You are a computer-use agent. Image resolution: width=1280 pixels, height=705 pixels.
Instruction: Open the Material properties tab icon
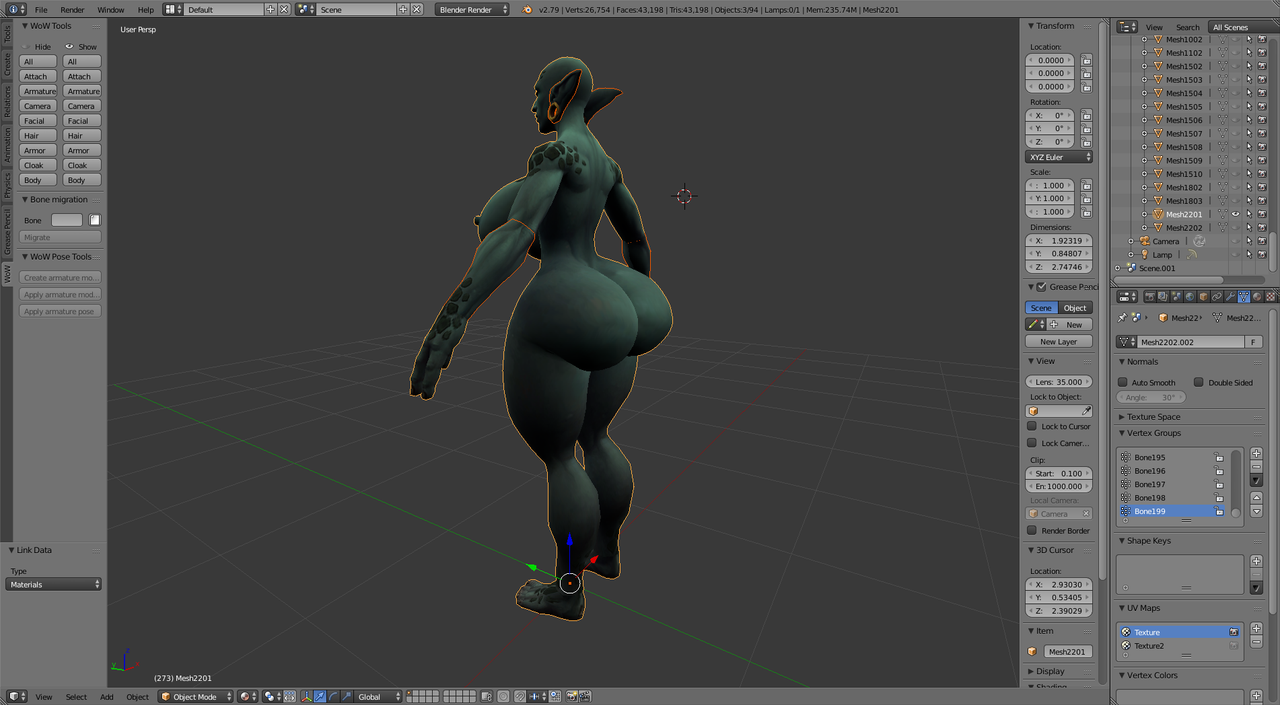1257,297
